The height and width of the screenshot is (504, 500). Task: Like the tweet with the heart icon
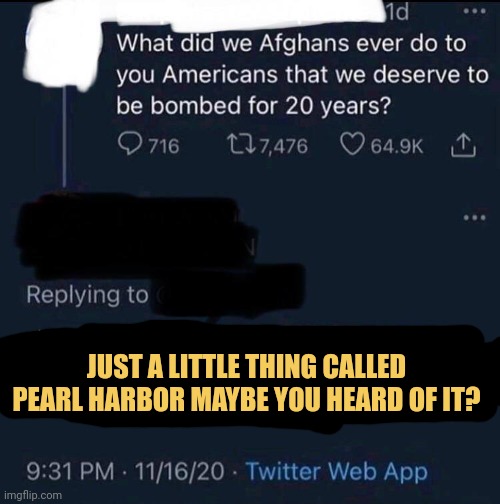coord(353,146)
